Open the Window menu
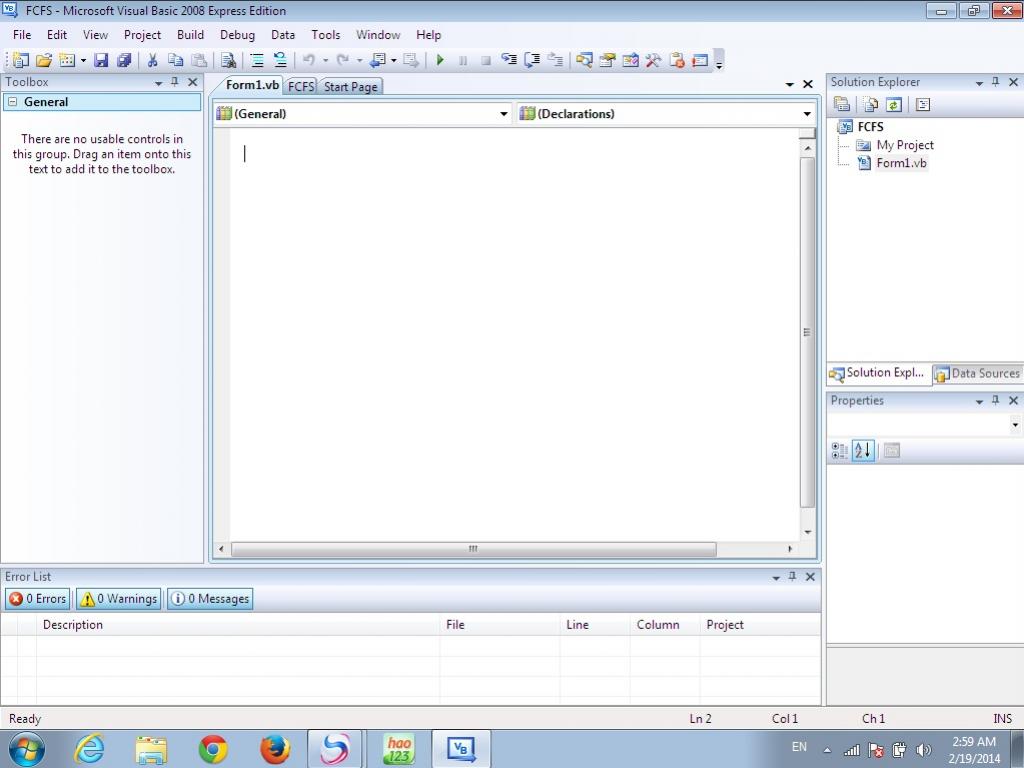 click(x=377, y=35)
